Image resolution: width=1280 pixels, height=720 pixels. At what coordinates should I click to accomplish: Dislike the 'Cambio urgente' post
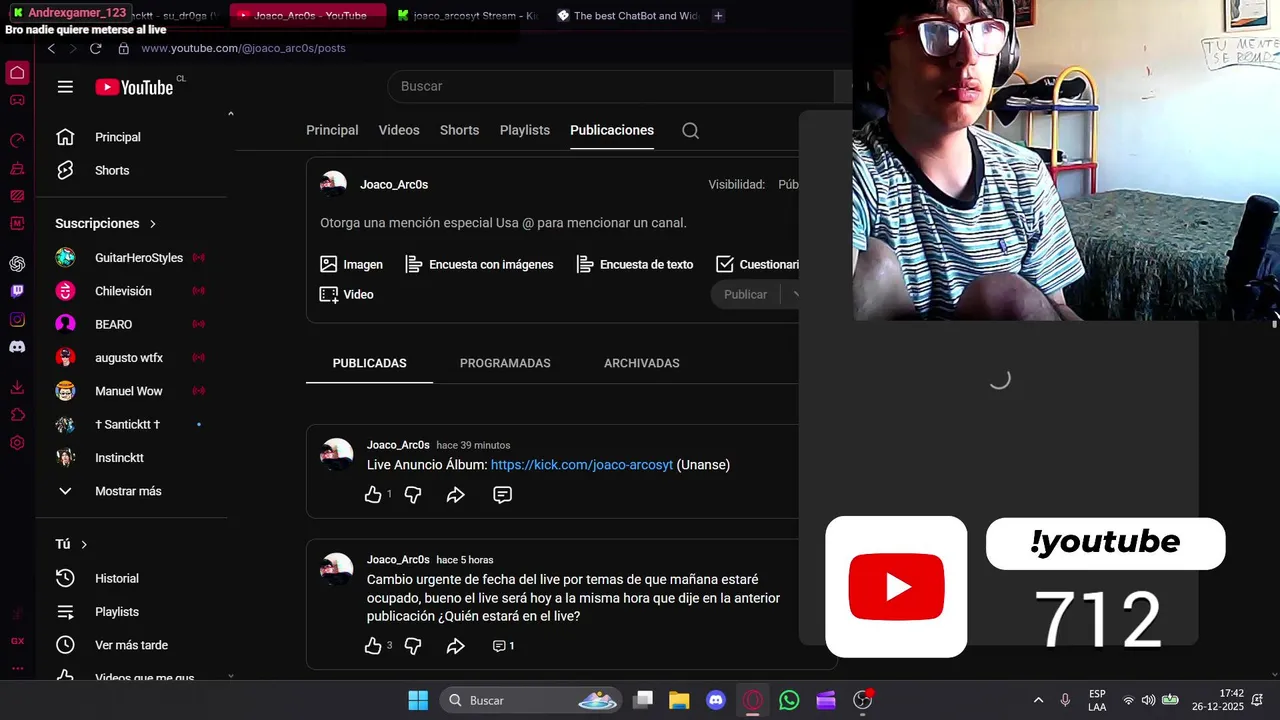pos(413,646)
